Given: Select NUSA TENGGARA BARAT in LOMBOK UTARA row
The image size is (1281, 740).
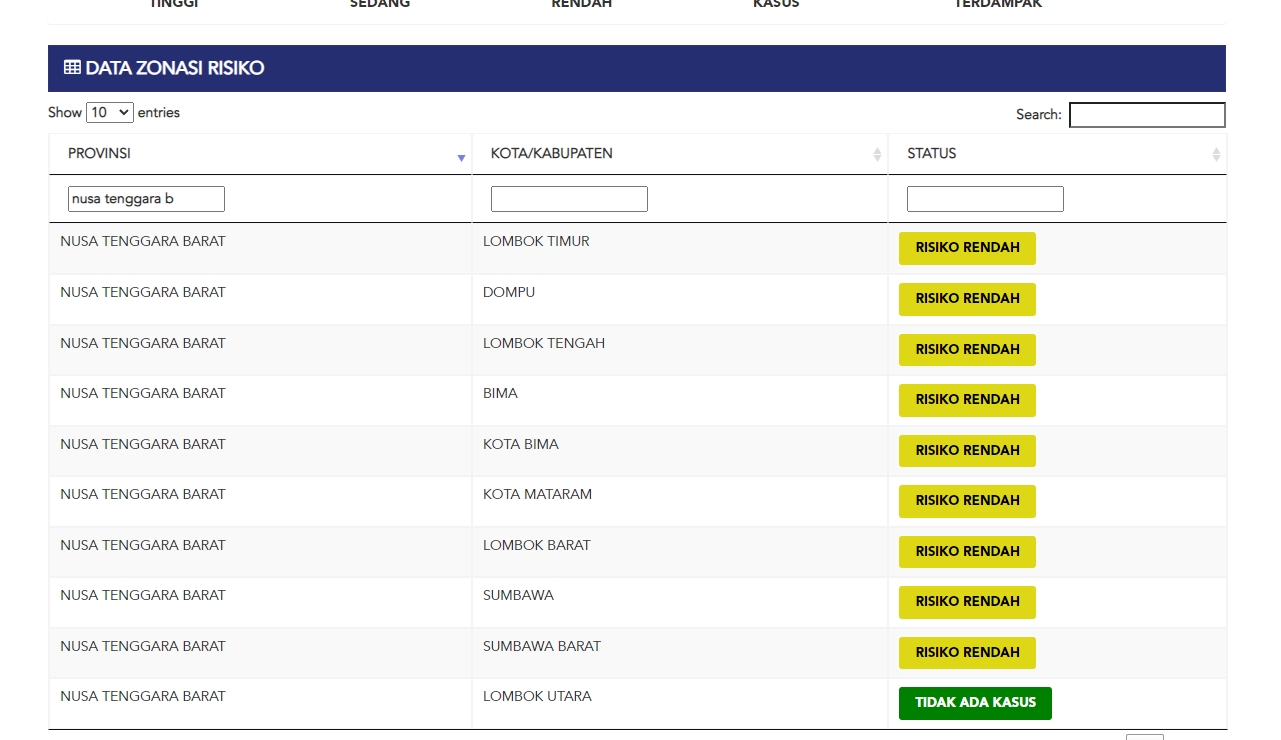Looking at the screenshot, I should coord(143,696).
